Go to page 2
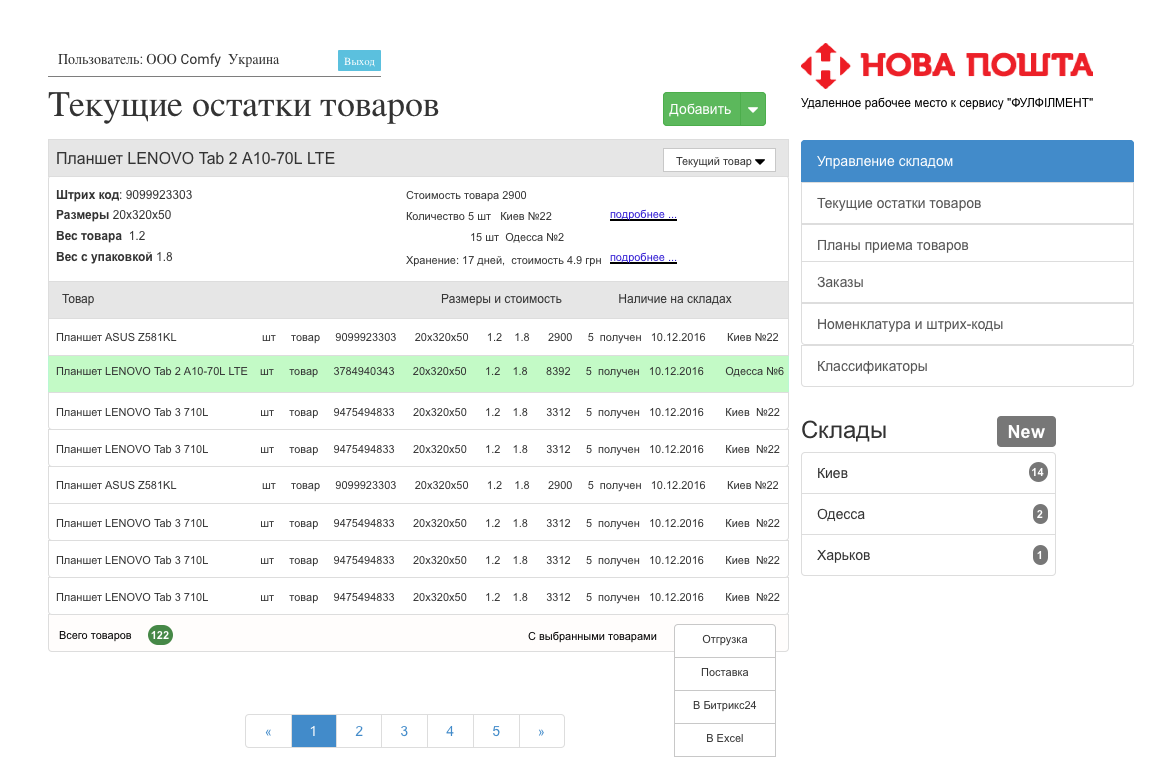Viewport: 1165px width, 768px height. pyautogui.click(x=359, y=732)
